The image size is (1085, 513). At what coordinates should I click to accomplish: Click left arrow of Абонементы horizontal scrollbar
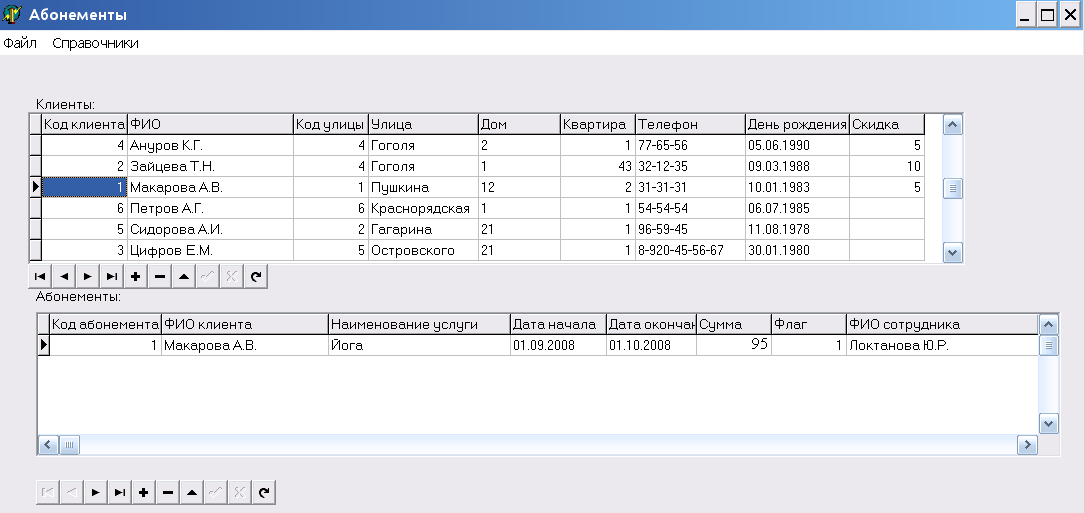click(x=48, y=444)
